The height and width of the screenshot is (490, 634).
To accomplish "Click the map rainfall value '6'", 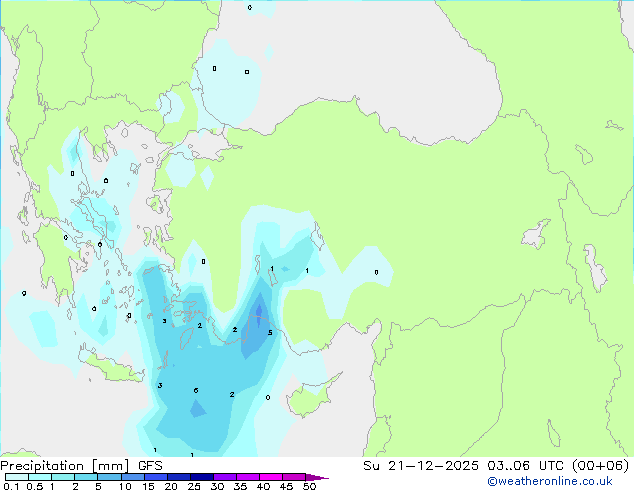I will tap(196, 391).
